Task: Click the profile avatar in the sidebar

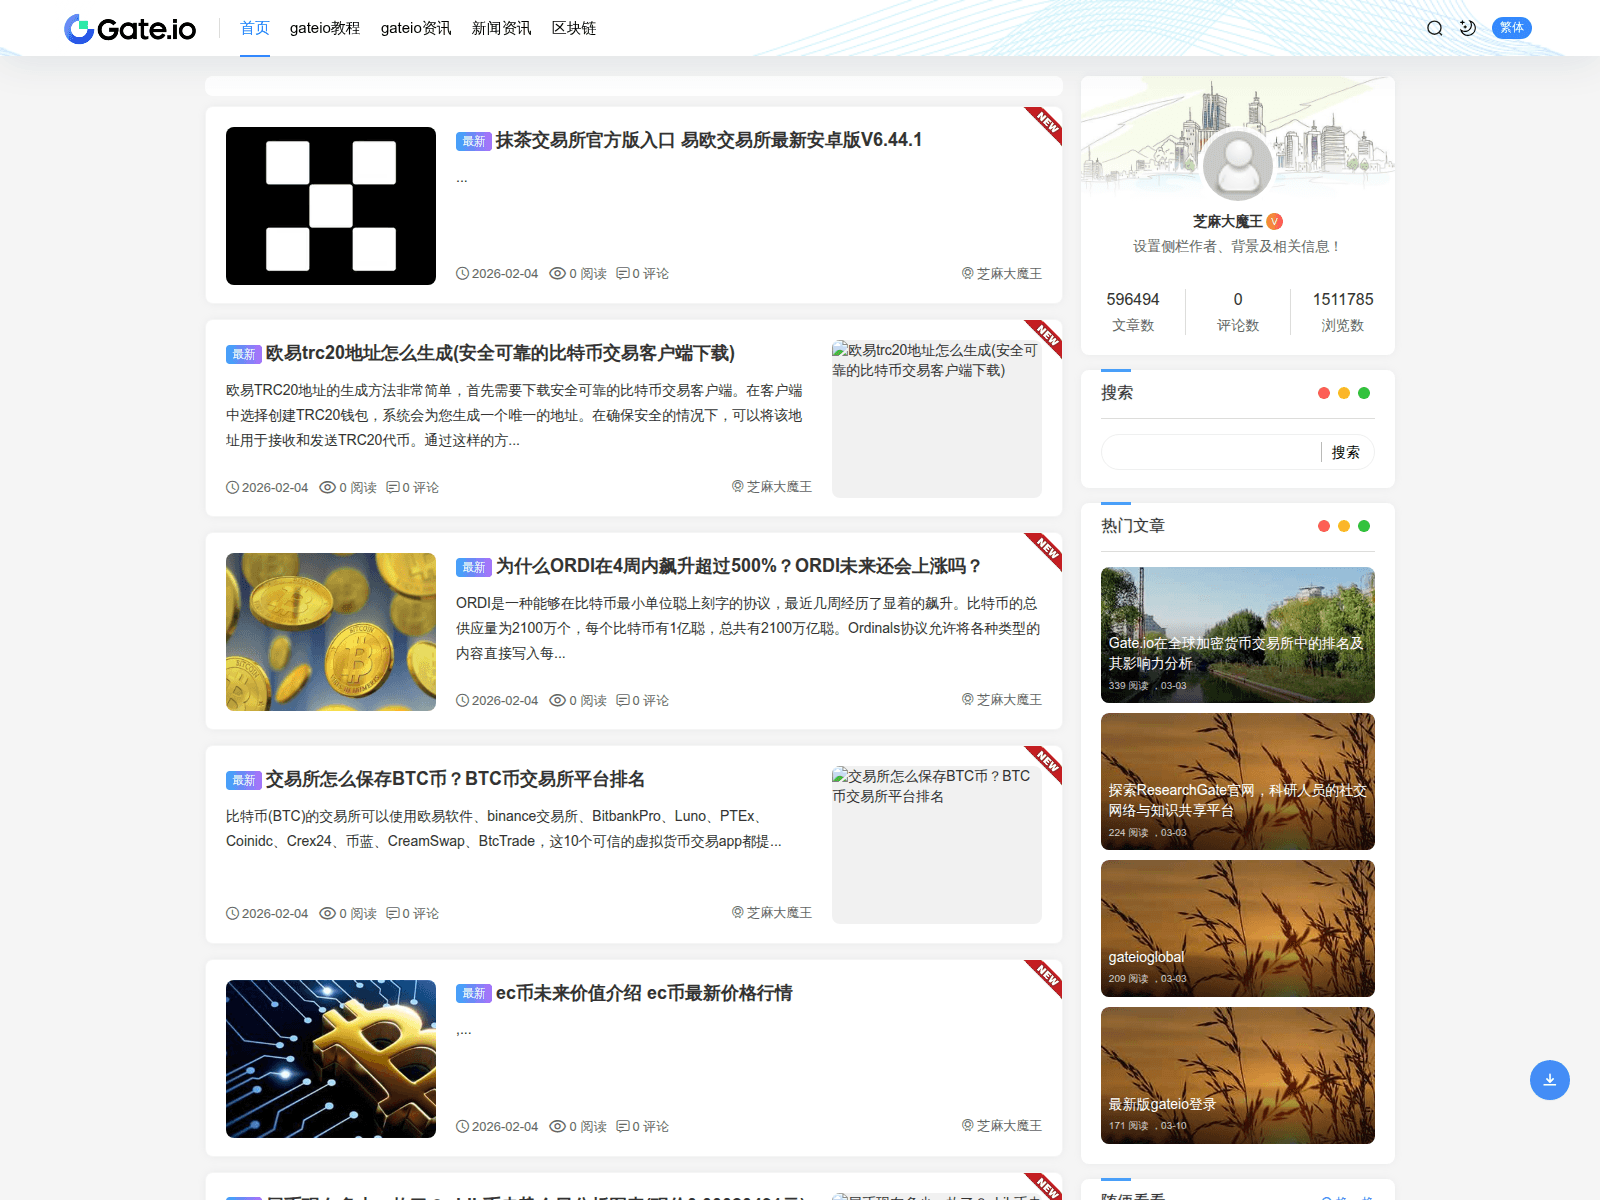Action: click(x=1237, y=165)
